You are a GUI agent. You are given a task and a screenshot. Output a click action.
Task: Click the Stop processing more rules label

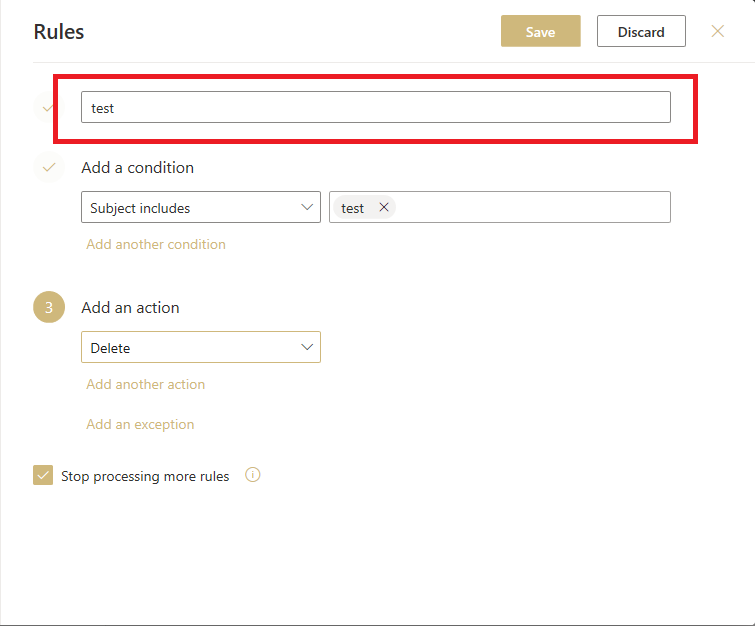coord(145,476)
